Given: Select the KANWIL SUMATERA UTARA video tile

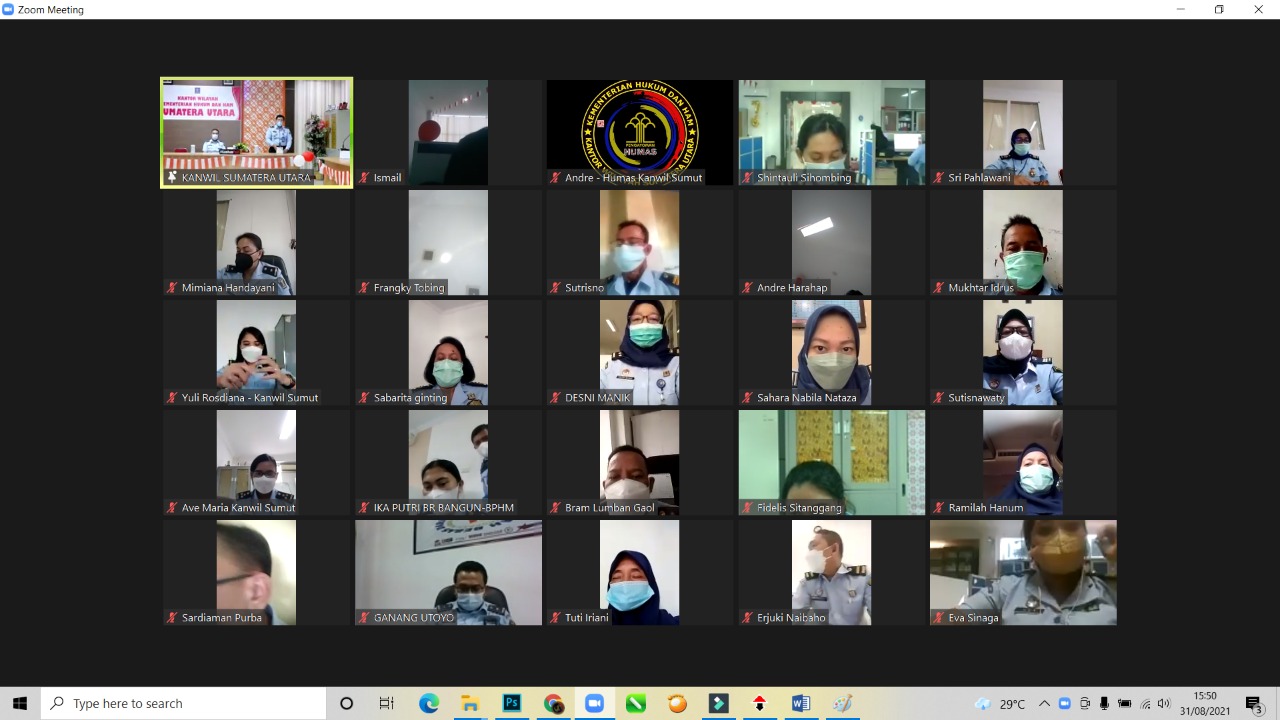Looking at the screenshot, I should coord(257,132).
